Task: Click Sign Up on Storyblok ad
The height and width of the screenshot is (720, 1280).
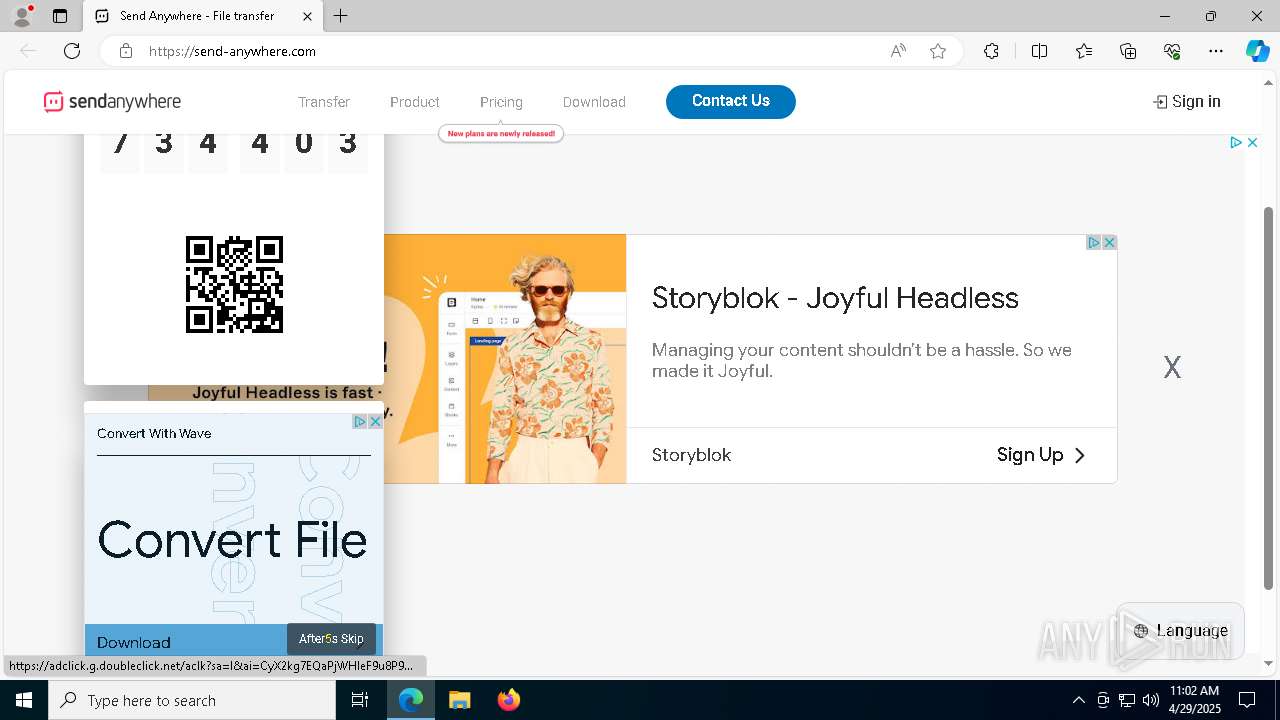Action: click(1041, 455)
